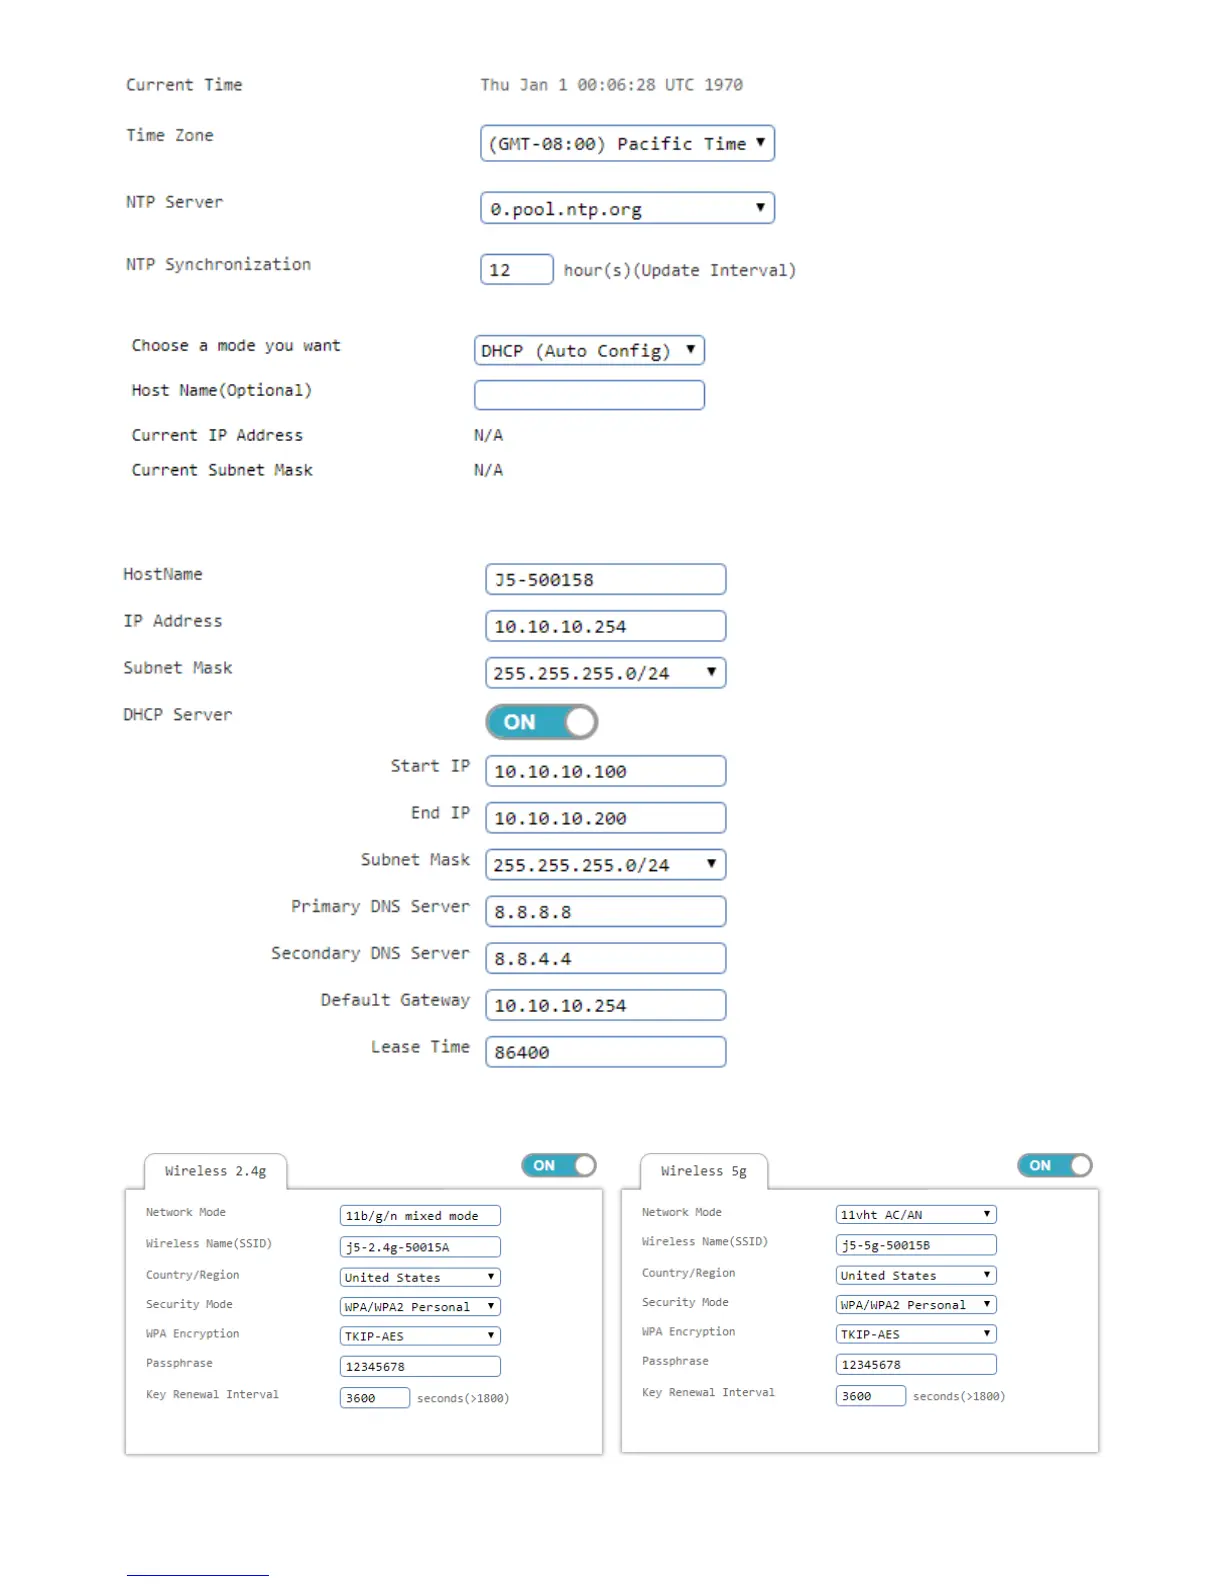Open the 2.4g Security Mode dropdown
Image resolution: width=1224 pixels, height=1584 pixels.
tap(420, 1306)
